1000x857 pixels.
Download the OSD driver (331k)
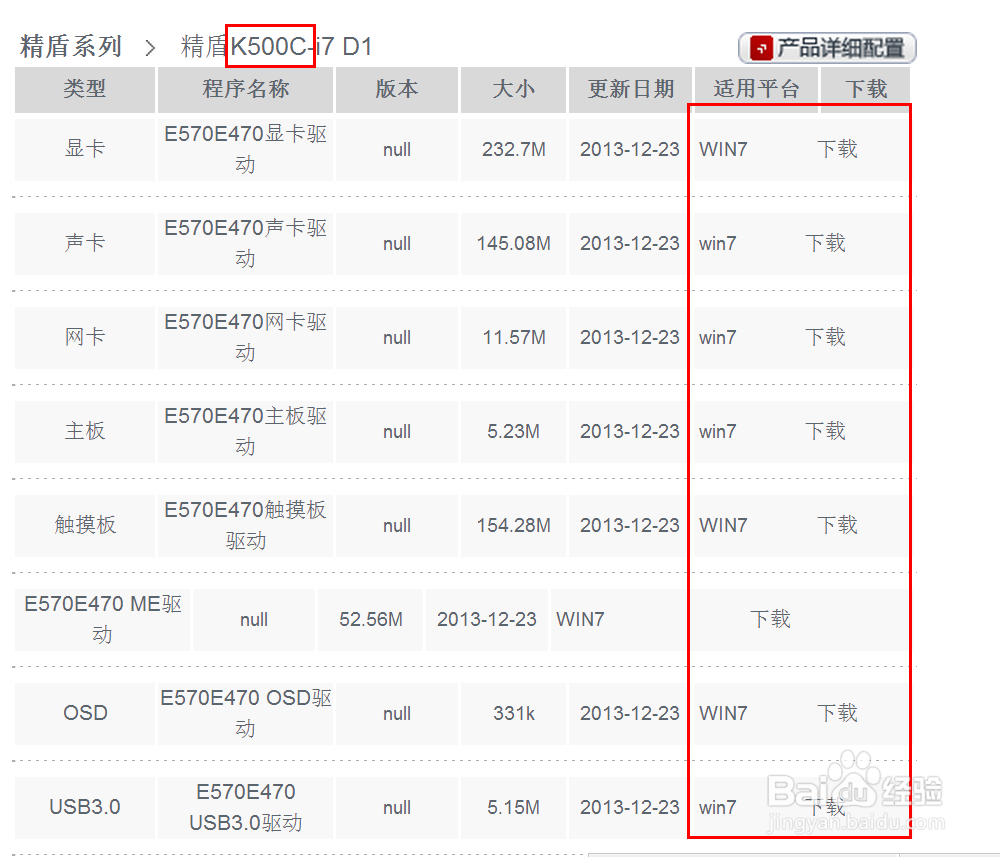click(837, 713)
